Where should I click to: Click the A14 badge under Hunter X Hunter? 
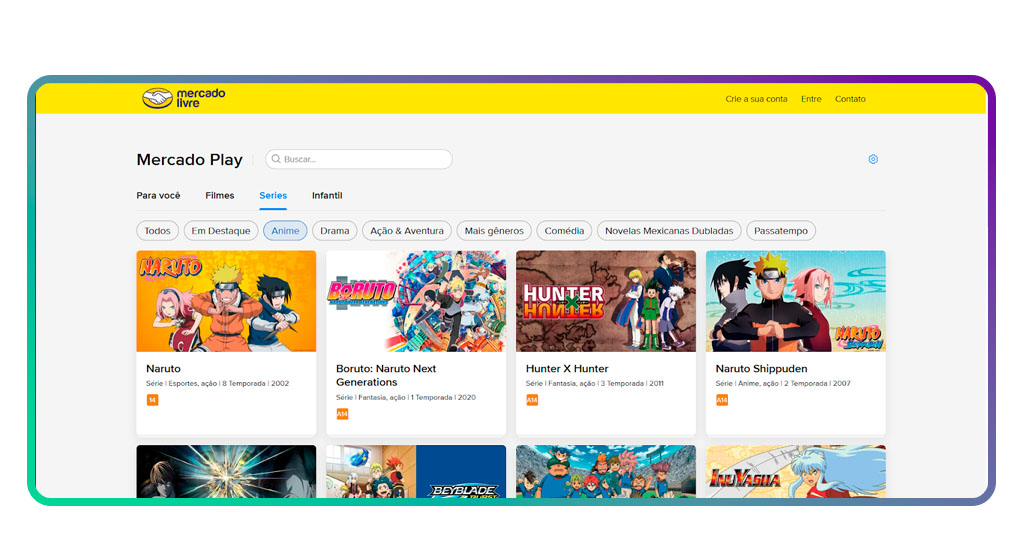click(x=532, y=400)
